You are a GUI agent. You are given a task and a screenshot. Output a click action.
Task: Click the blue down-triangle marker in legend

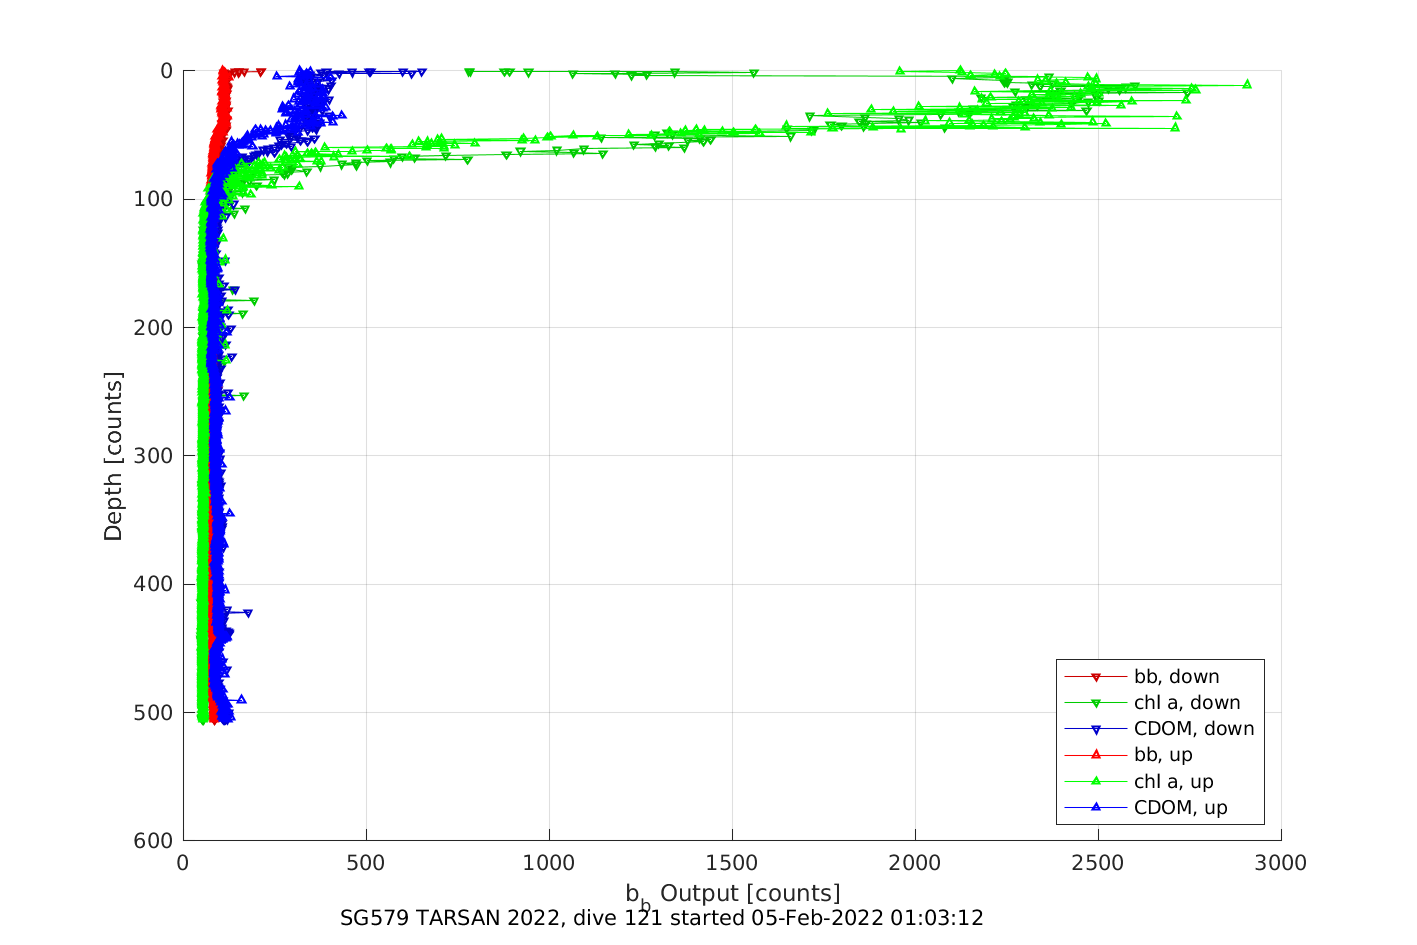point(1095,729)
